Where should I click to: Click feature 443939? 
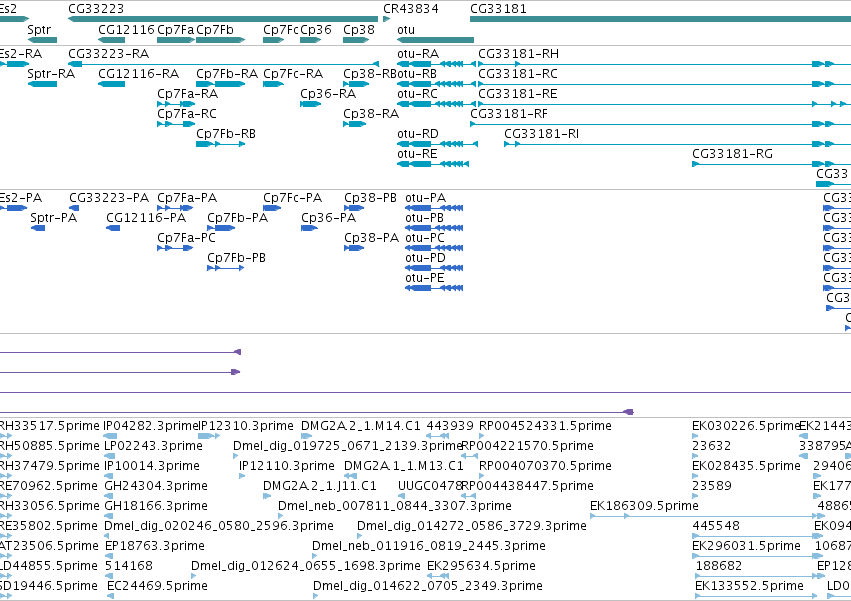tap(437, 436)
